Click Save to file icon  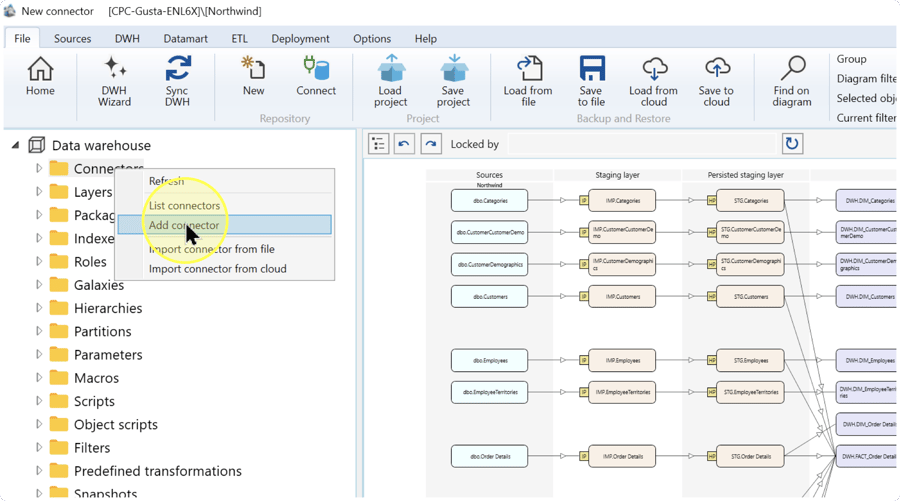[592, 68]
